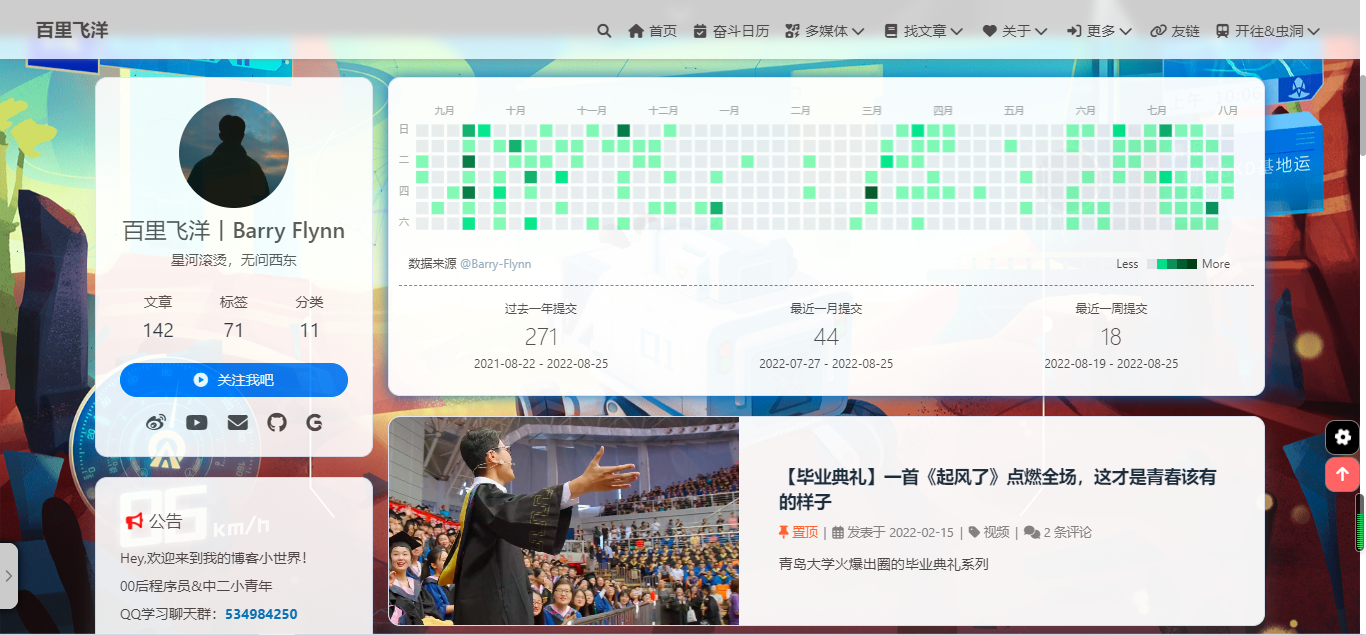This screenshot has width=1366, height=635.
Task: Click the date range 2022-08-19 - 2022-08-25
Action: coord(1111,364)
